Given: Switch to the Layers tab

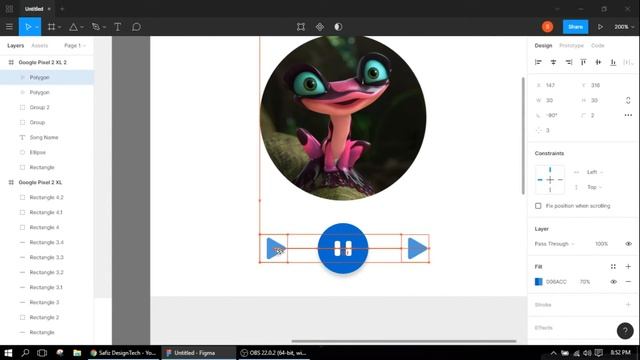Looking at the screenshot, I should pyautogui.click(x=16, y=46).
